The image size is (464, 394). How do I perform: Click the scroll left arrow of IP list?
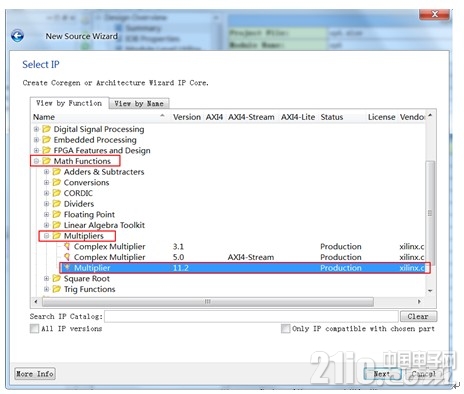coord(36,301)
